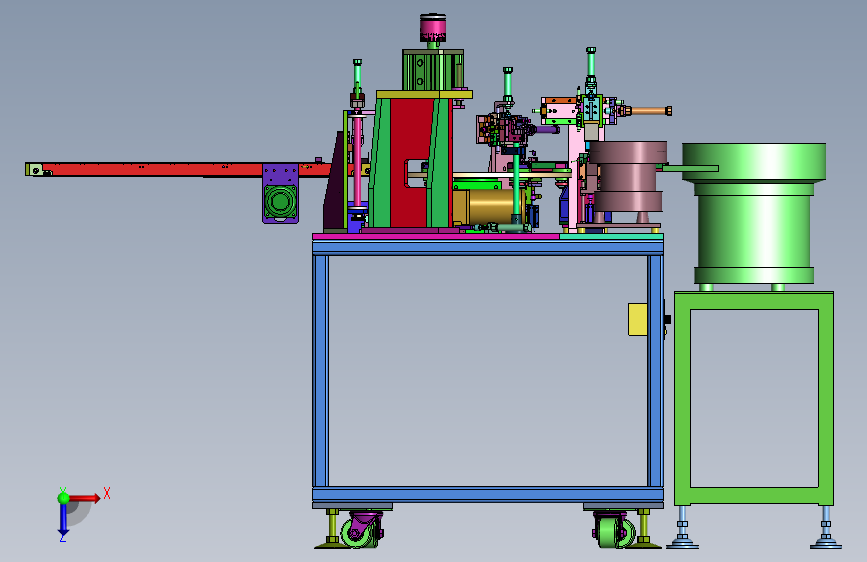Click the red X axis arrow of triad
The height and width of the screenshot is (562, 867).
pos(84,498)
